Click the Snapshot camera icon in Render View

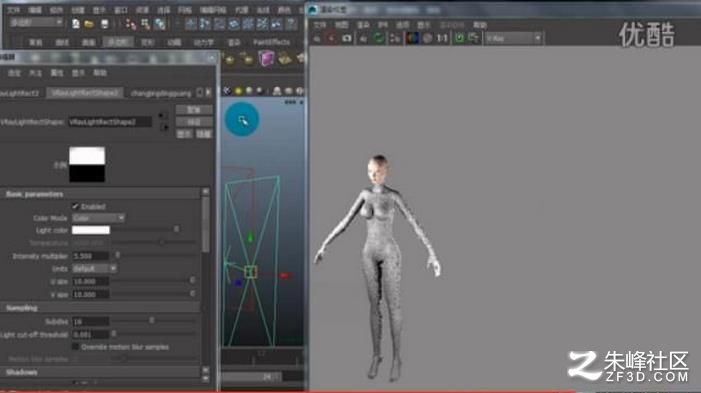(346, 39)
